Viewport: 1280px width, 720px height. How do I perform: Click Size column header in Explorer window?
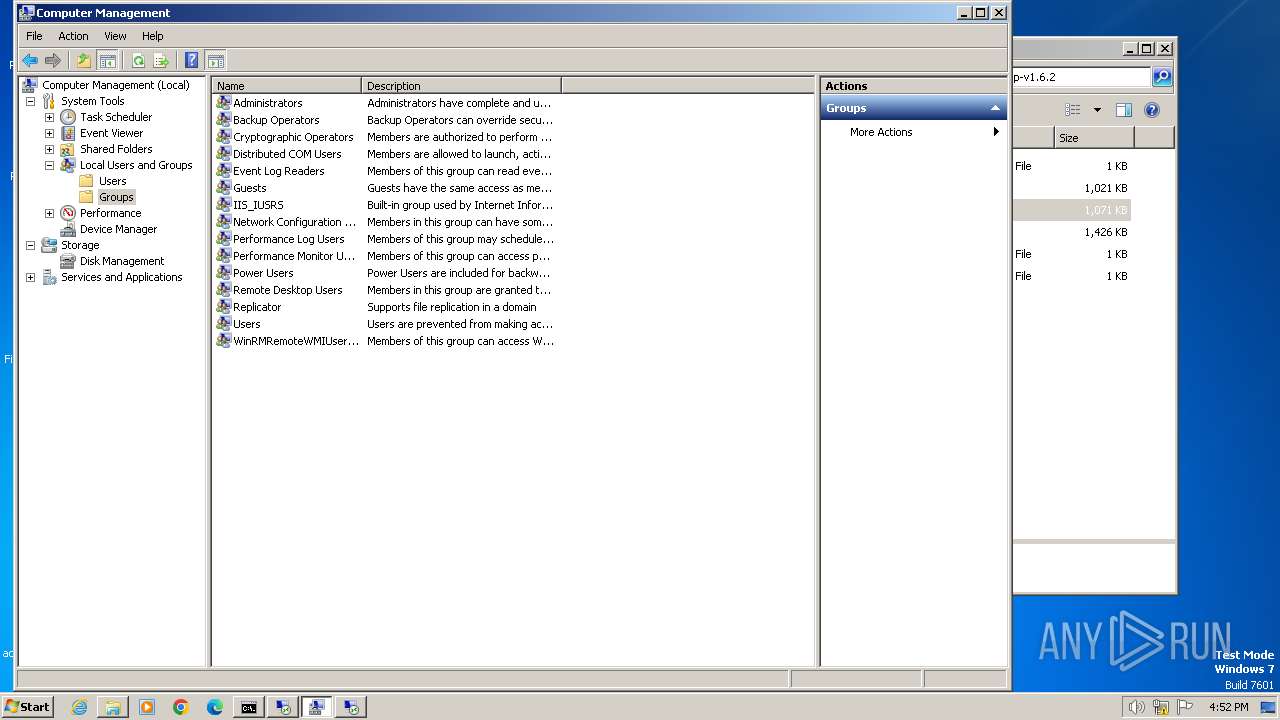click(1094, 138)
